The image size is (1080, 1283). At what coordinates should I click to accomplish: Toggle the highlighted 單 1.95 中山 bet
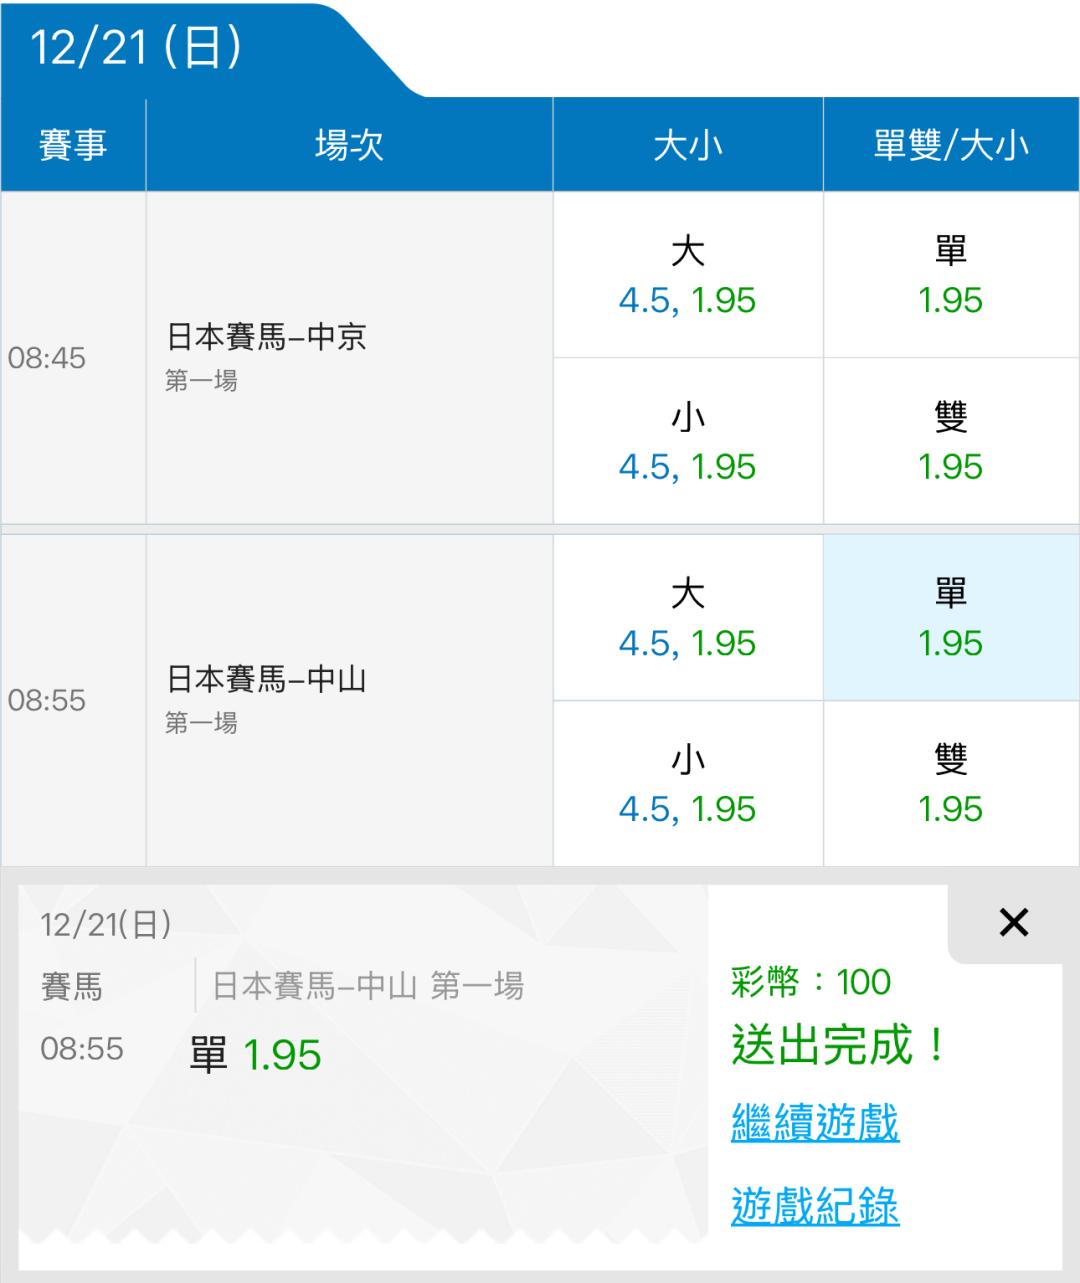coord(950,618)
